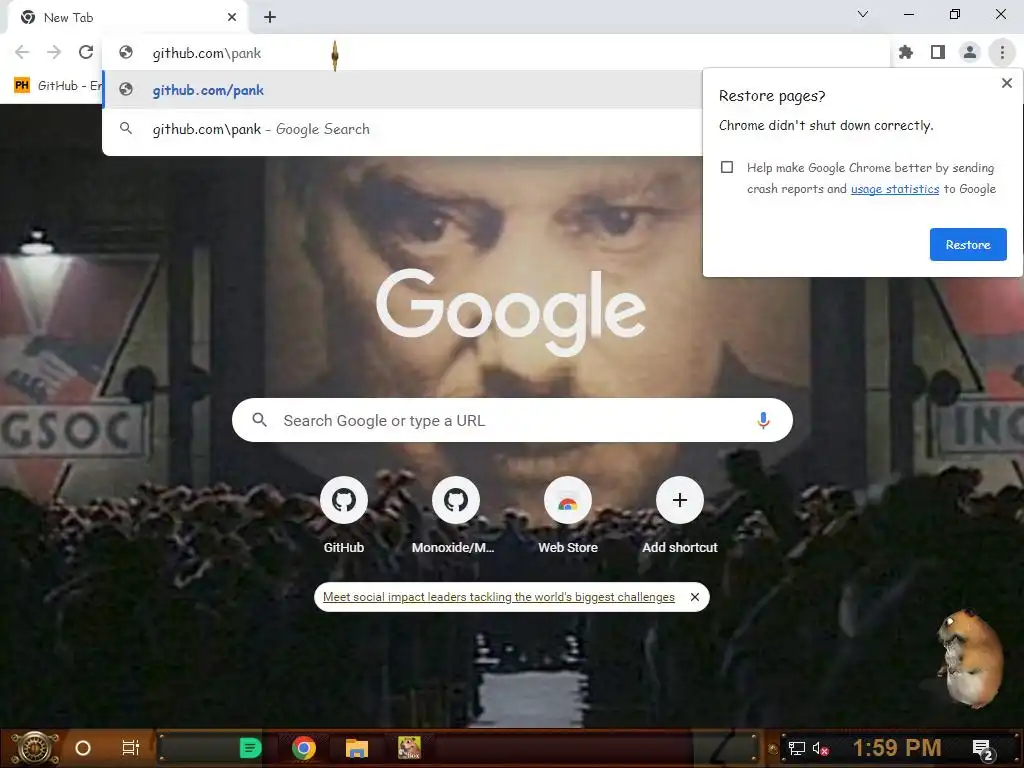Viewport: 1024px width, 768px height.
Task: Select the New Tab tab
Action: 127,18
